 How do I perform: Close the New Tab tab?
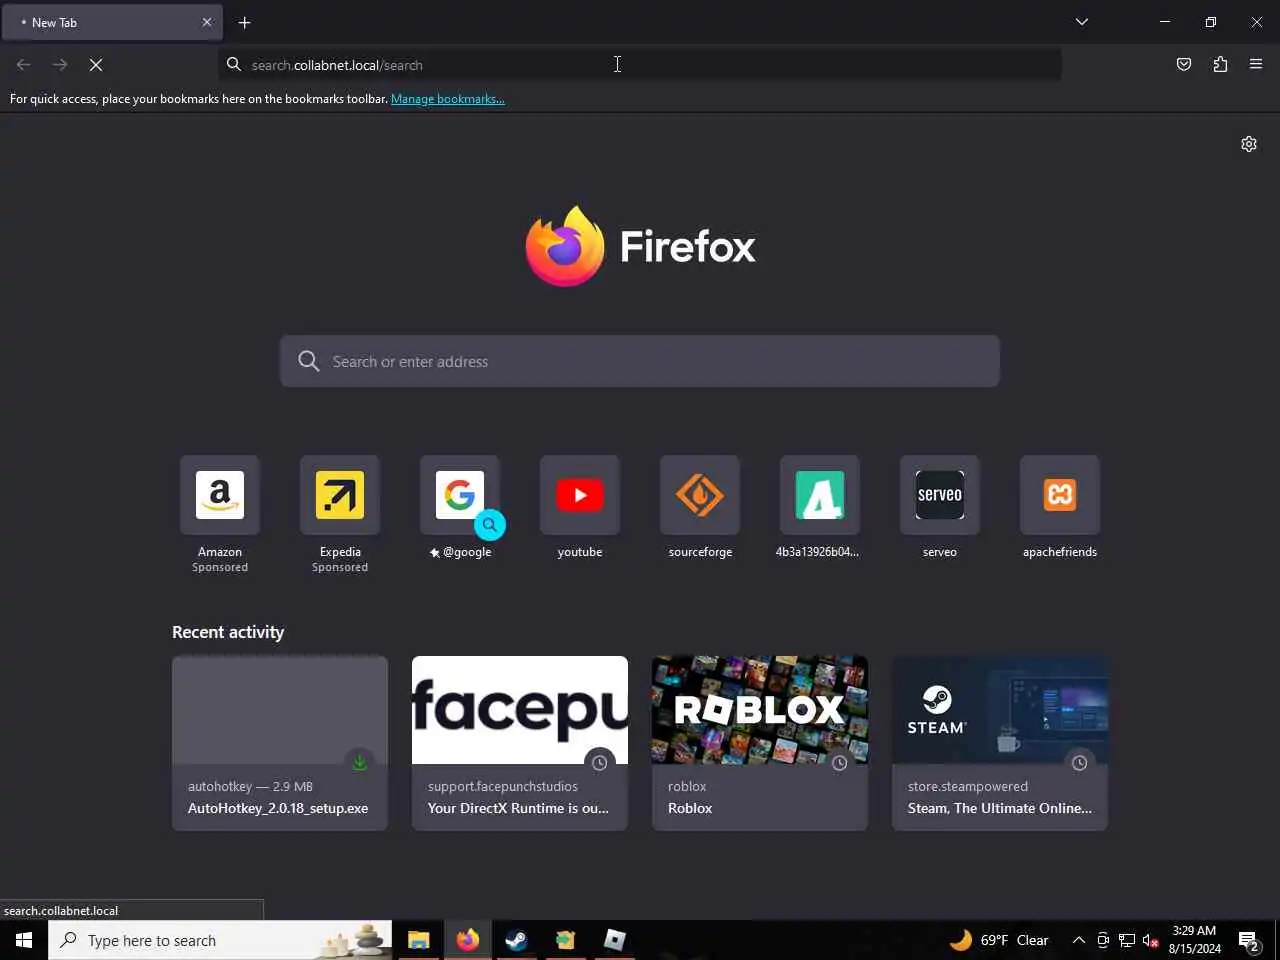pos(207,22)
